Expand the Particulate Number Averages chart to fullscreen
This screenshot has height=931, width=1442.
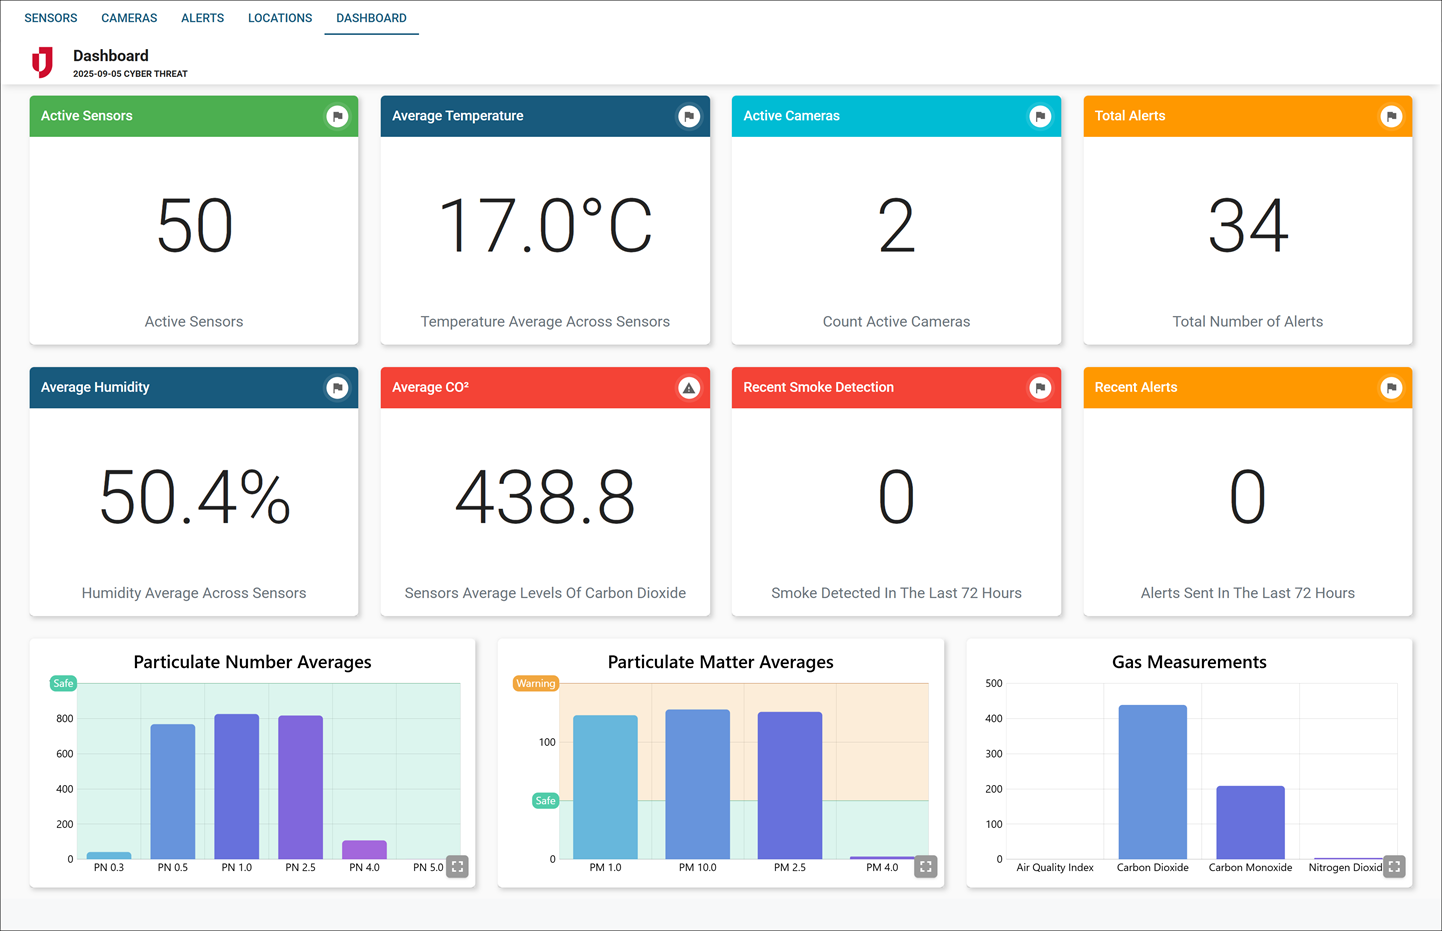pos(457,866)
